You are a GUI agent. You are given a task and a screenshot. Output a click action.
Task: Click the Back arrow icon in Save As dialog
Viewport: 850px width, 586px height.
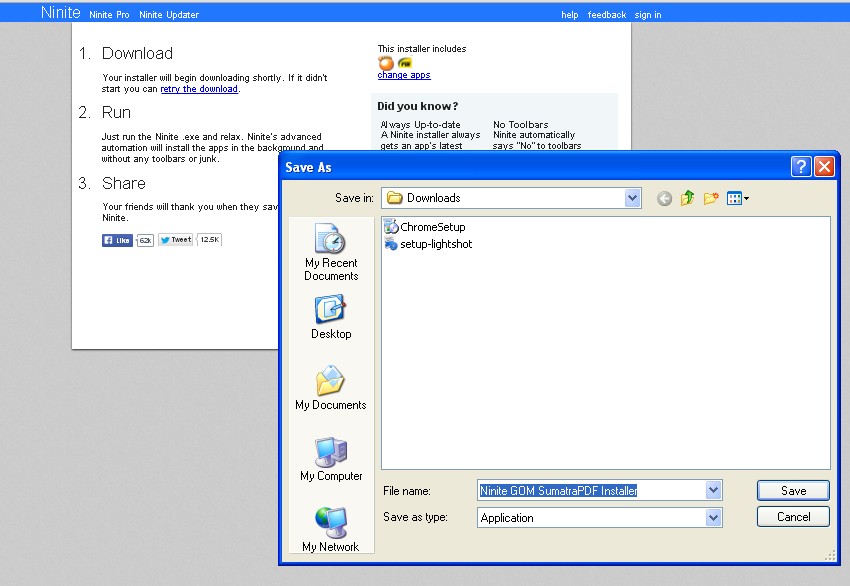tap(664, 199)
